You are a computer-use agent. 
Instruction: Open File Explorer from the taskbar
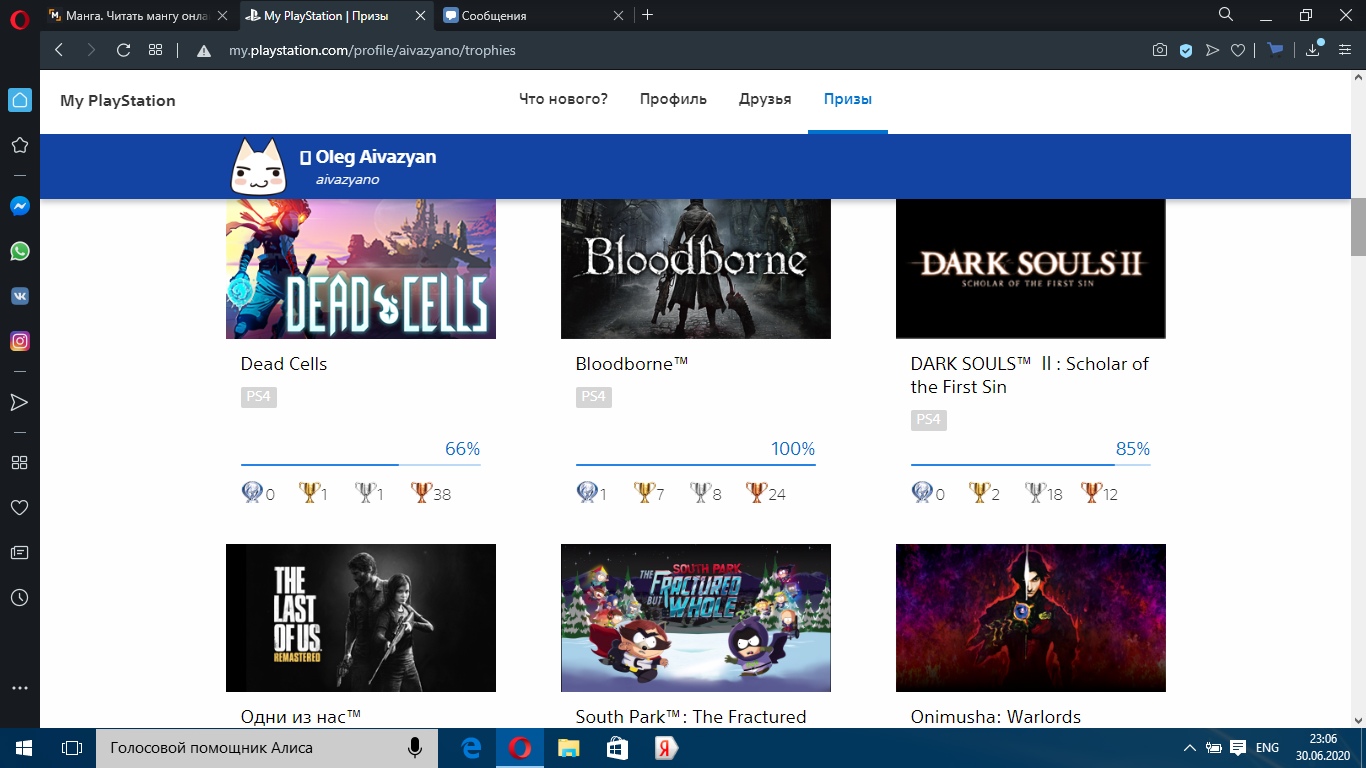tap(568, 748)
